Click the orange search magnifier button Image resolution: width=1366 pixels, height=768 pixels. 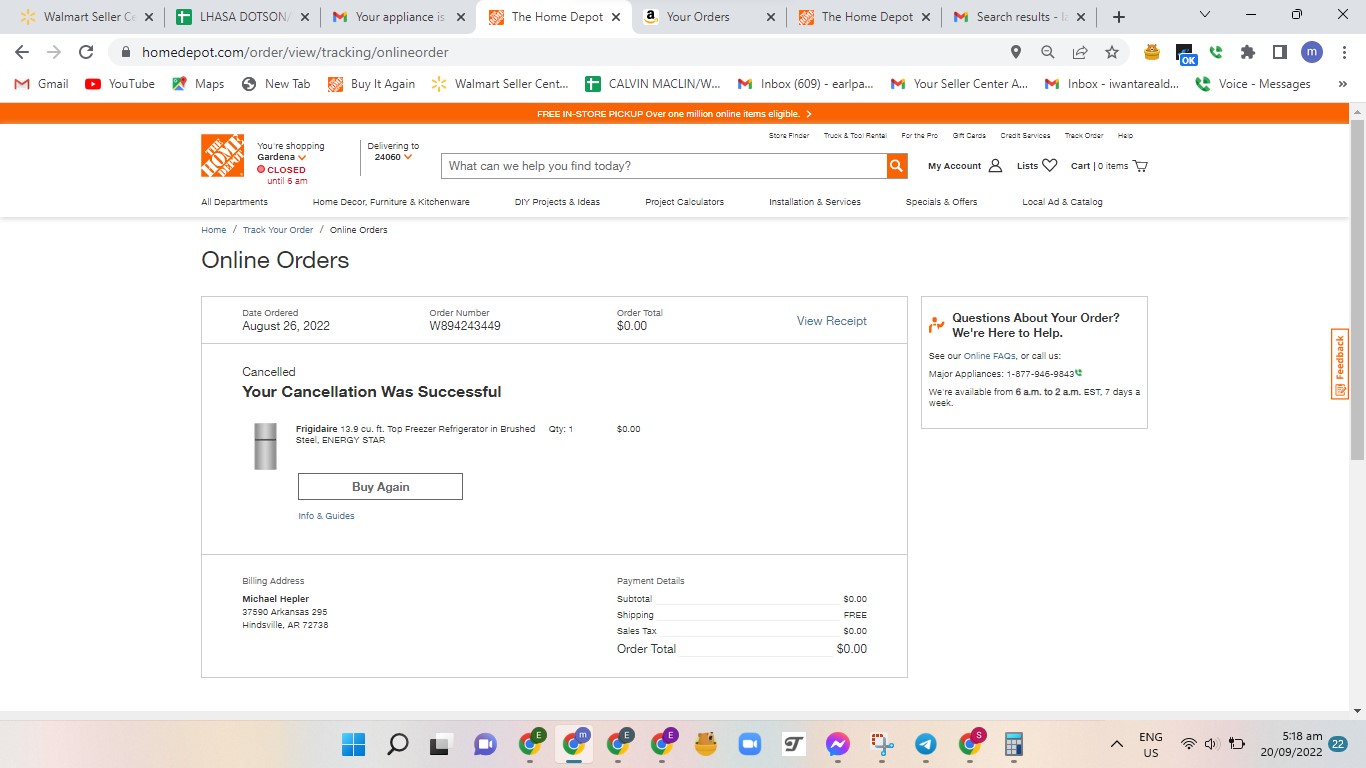click(x=896, y=166)
